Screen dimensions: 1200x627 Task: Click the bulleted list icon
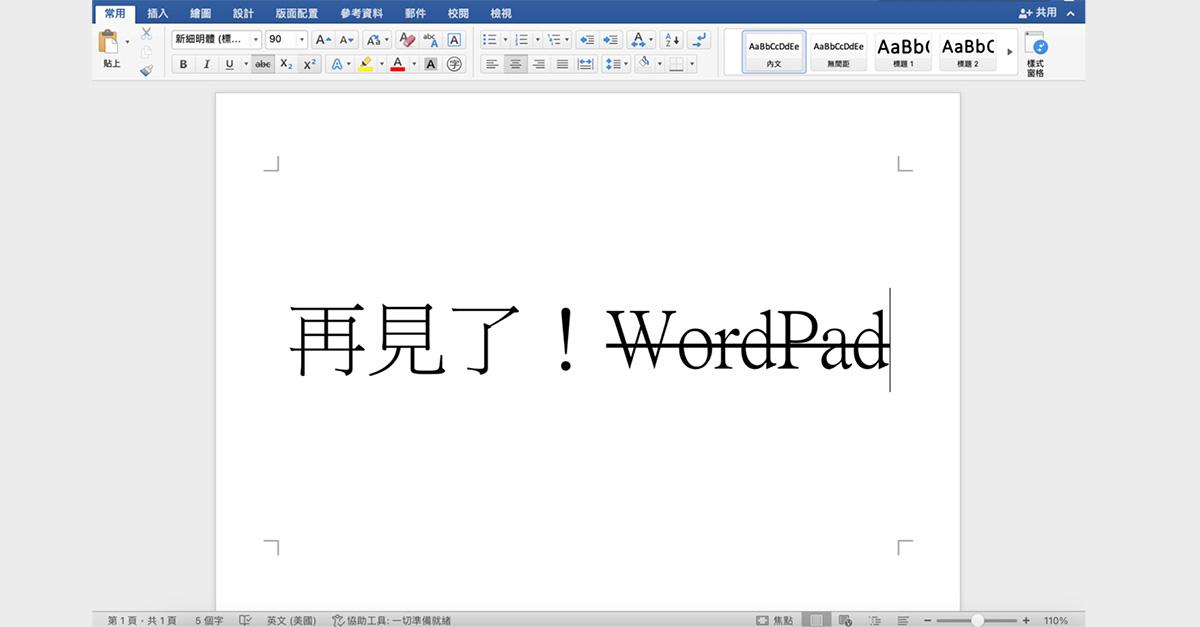[489, 40]
